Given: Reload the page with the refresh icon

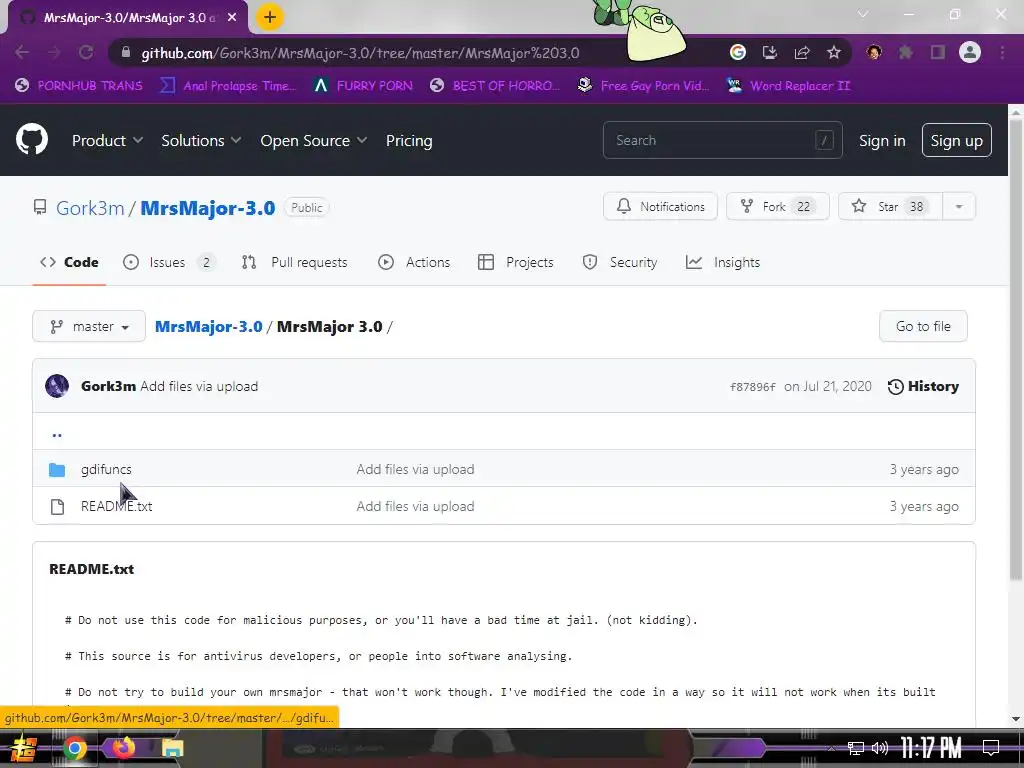Looking at the screenshot, I should [86, 52].
